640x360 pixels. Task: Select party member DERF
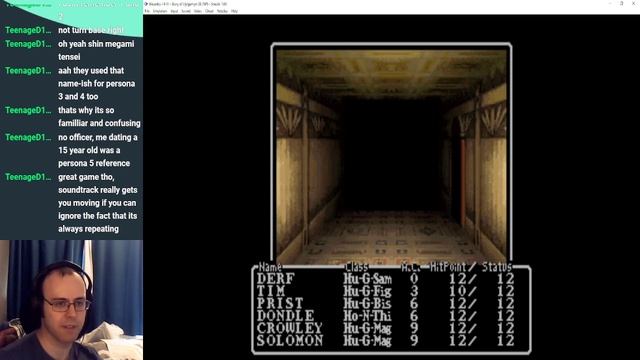pyautogui.click(x=276, y=279)
